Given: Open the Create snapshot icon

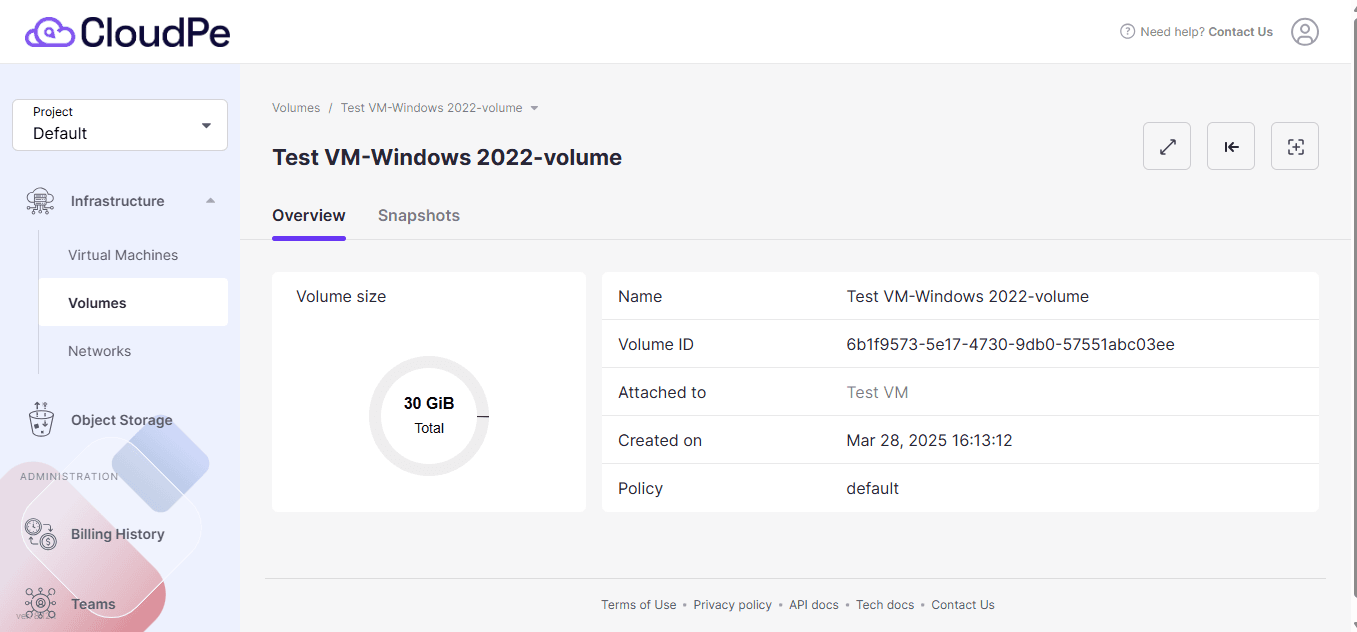Looking at the screenshot, I should (x=1295, y=146).
